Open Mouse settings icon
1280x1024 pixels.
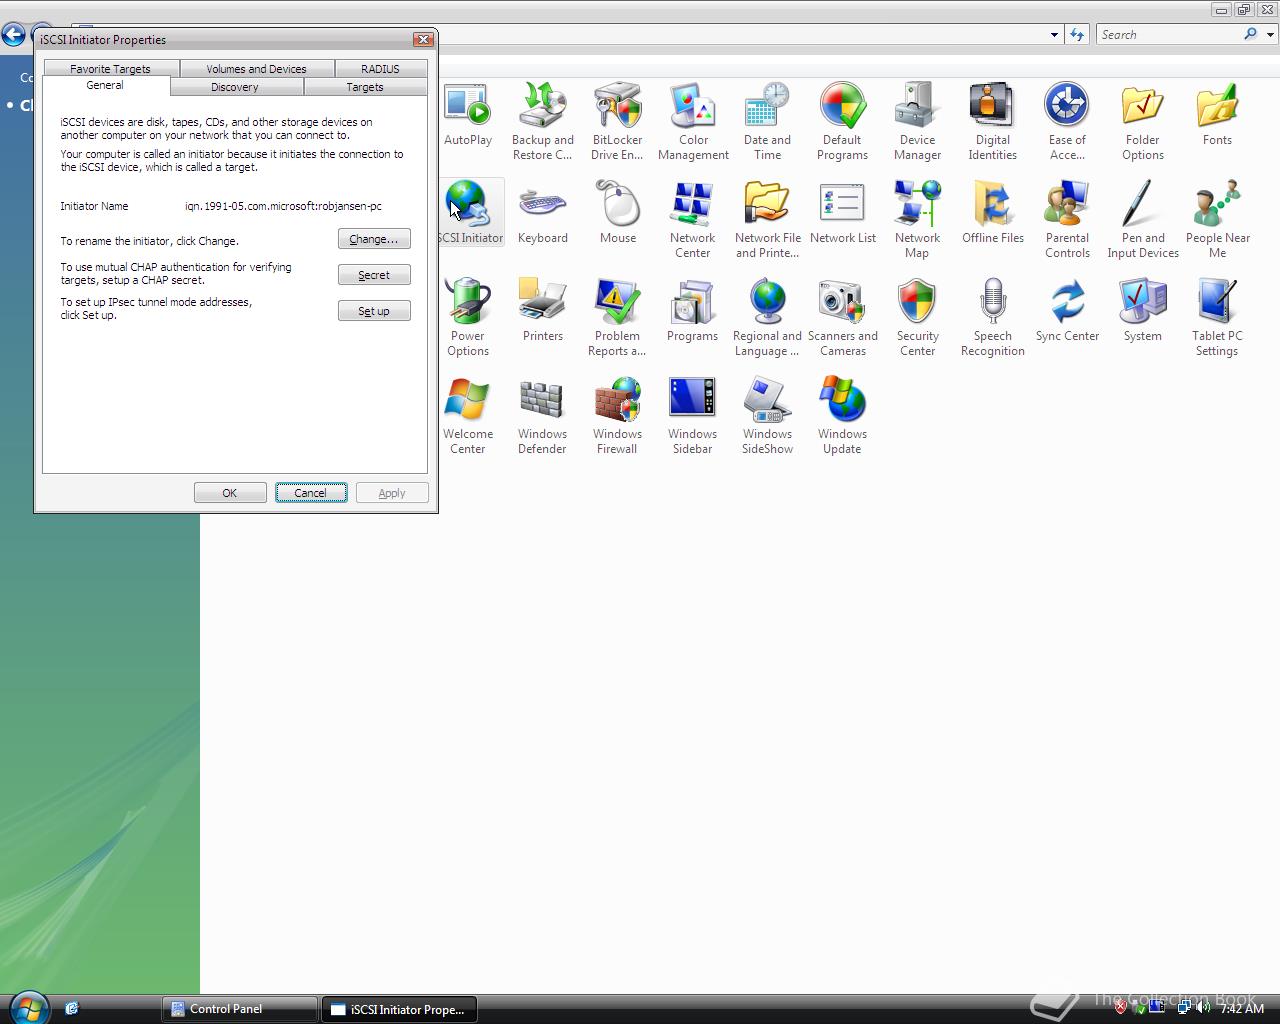coord(618,212)
